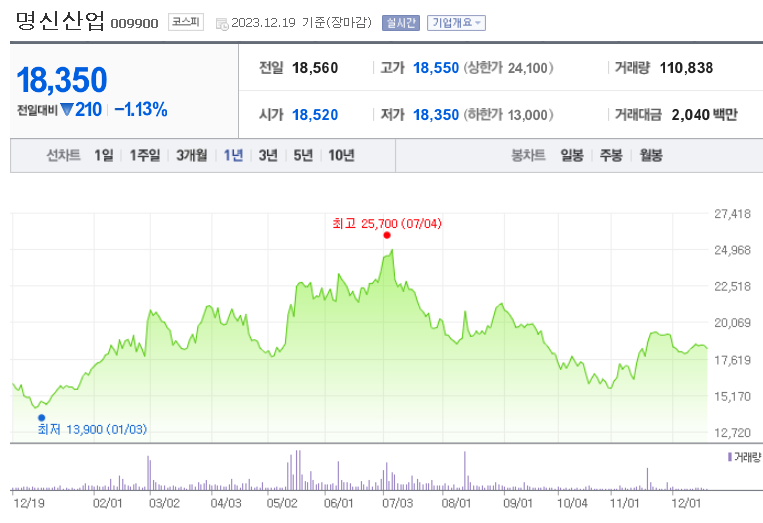Click the 코스피 market badge

pyautogui.click(x=186, y=22)
